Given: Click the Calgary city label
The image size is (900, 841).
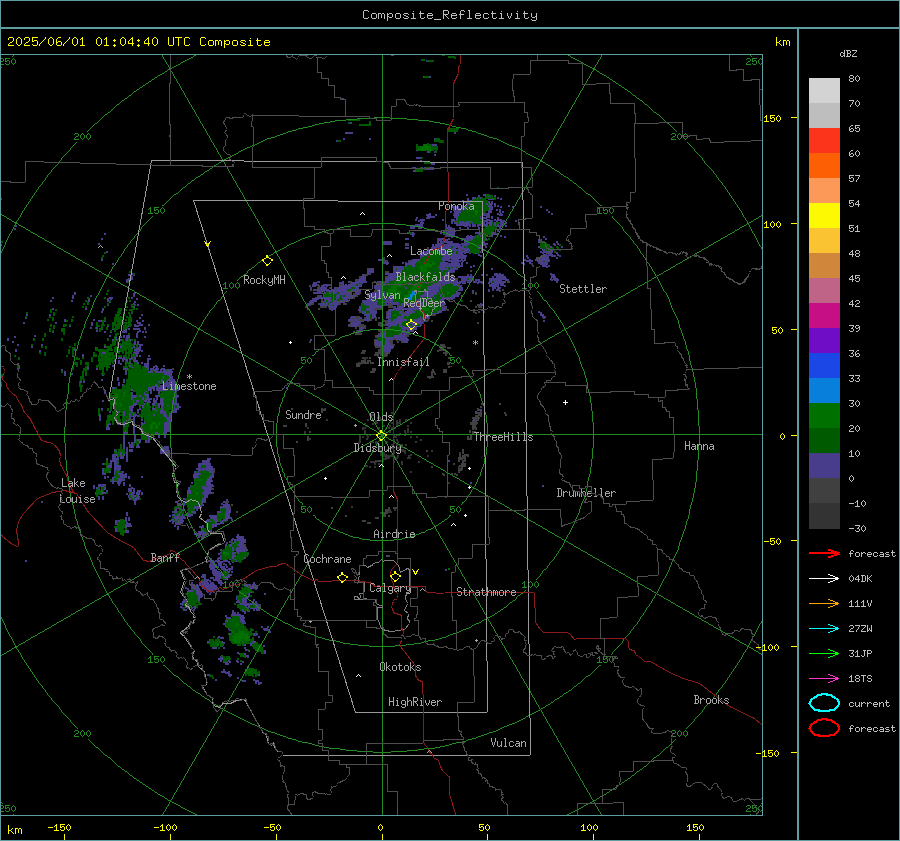Looking at the screenshot, I should point(390,588).
